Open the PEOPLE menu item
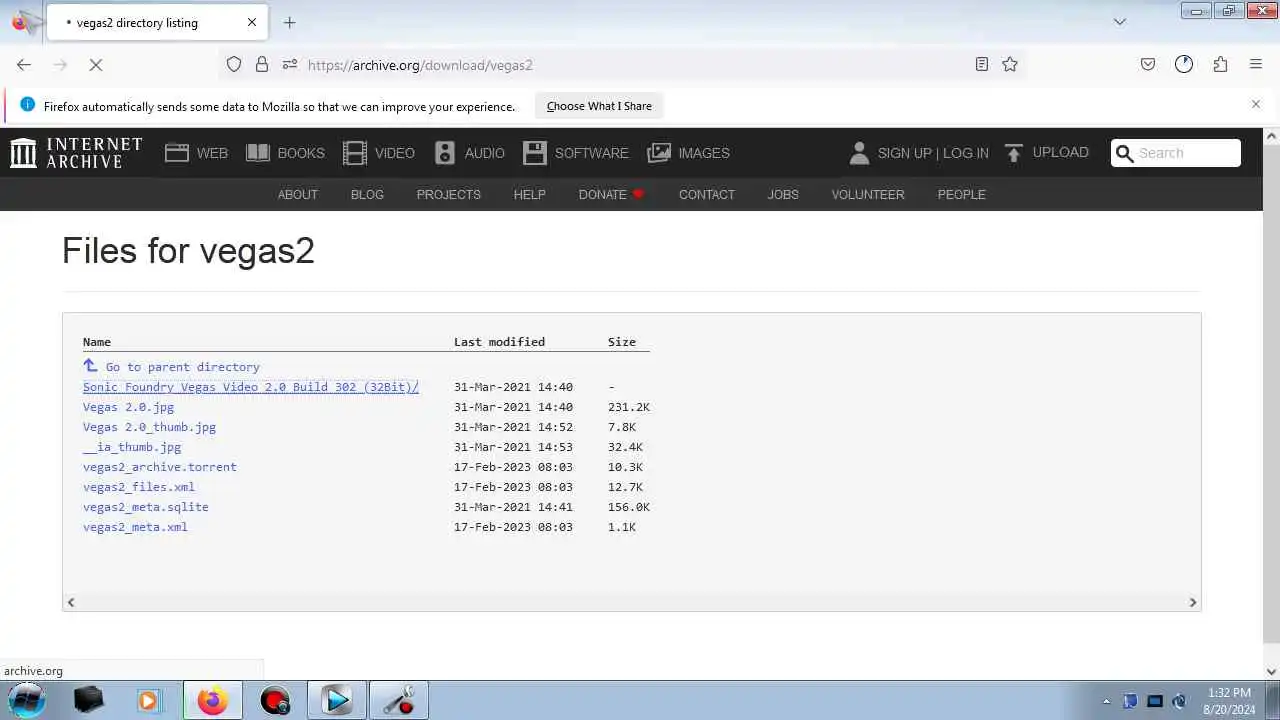1280x720 pixels. (x=962, y=194)
